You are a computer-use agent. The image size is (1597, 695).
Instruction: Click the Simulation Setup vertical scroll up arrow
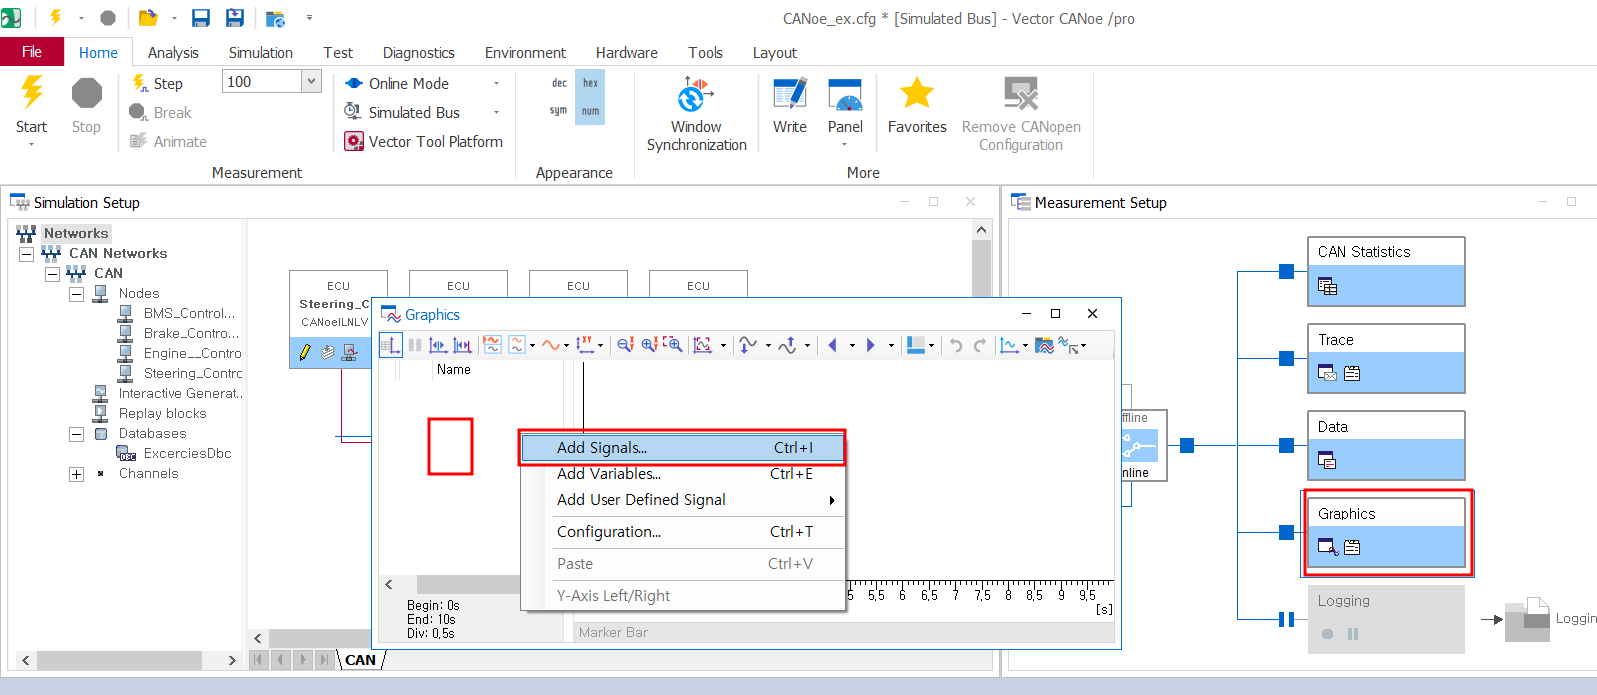981,230
